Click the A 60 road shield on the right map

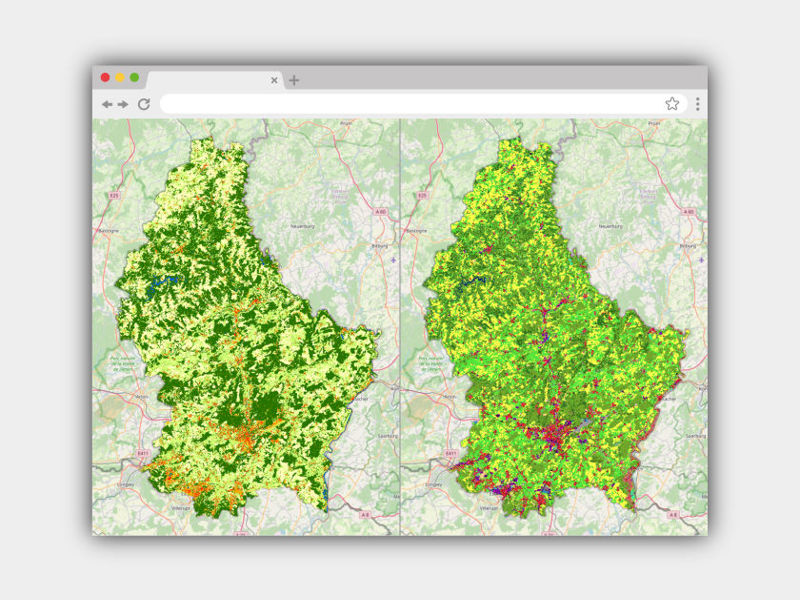coord(689,211)
